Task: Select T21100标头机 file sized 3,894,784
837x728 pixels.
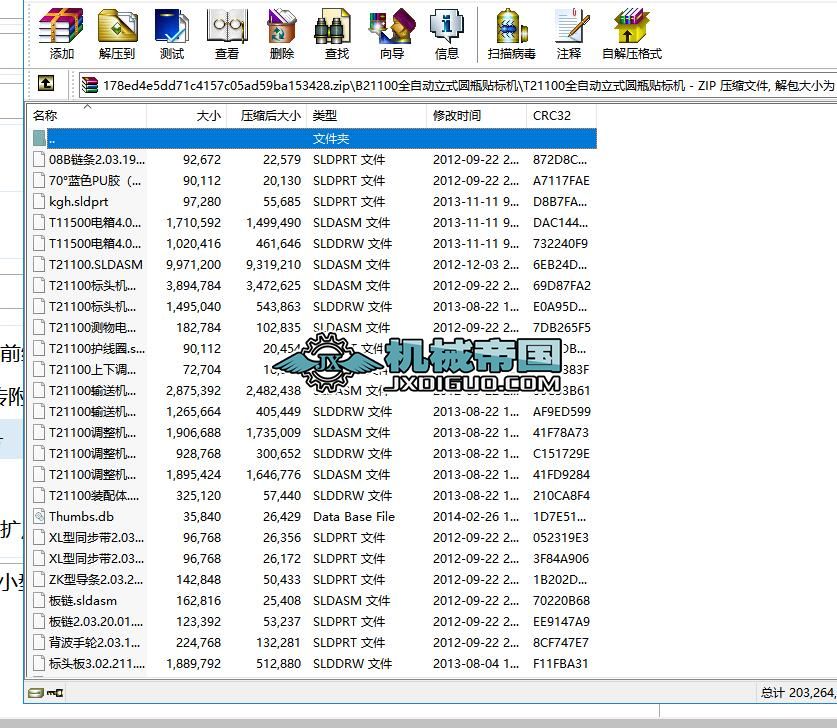Action: [x=314, y=286]
